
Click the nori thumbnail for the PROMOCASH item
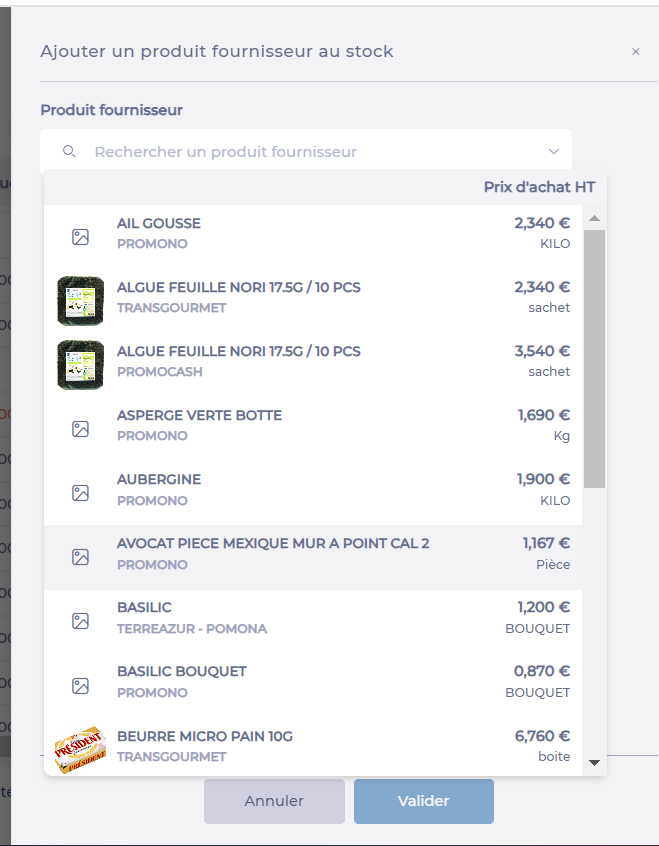(80, 365)
